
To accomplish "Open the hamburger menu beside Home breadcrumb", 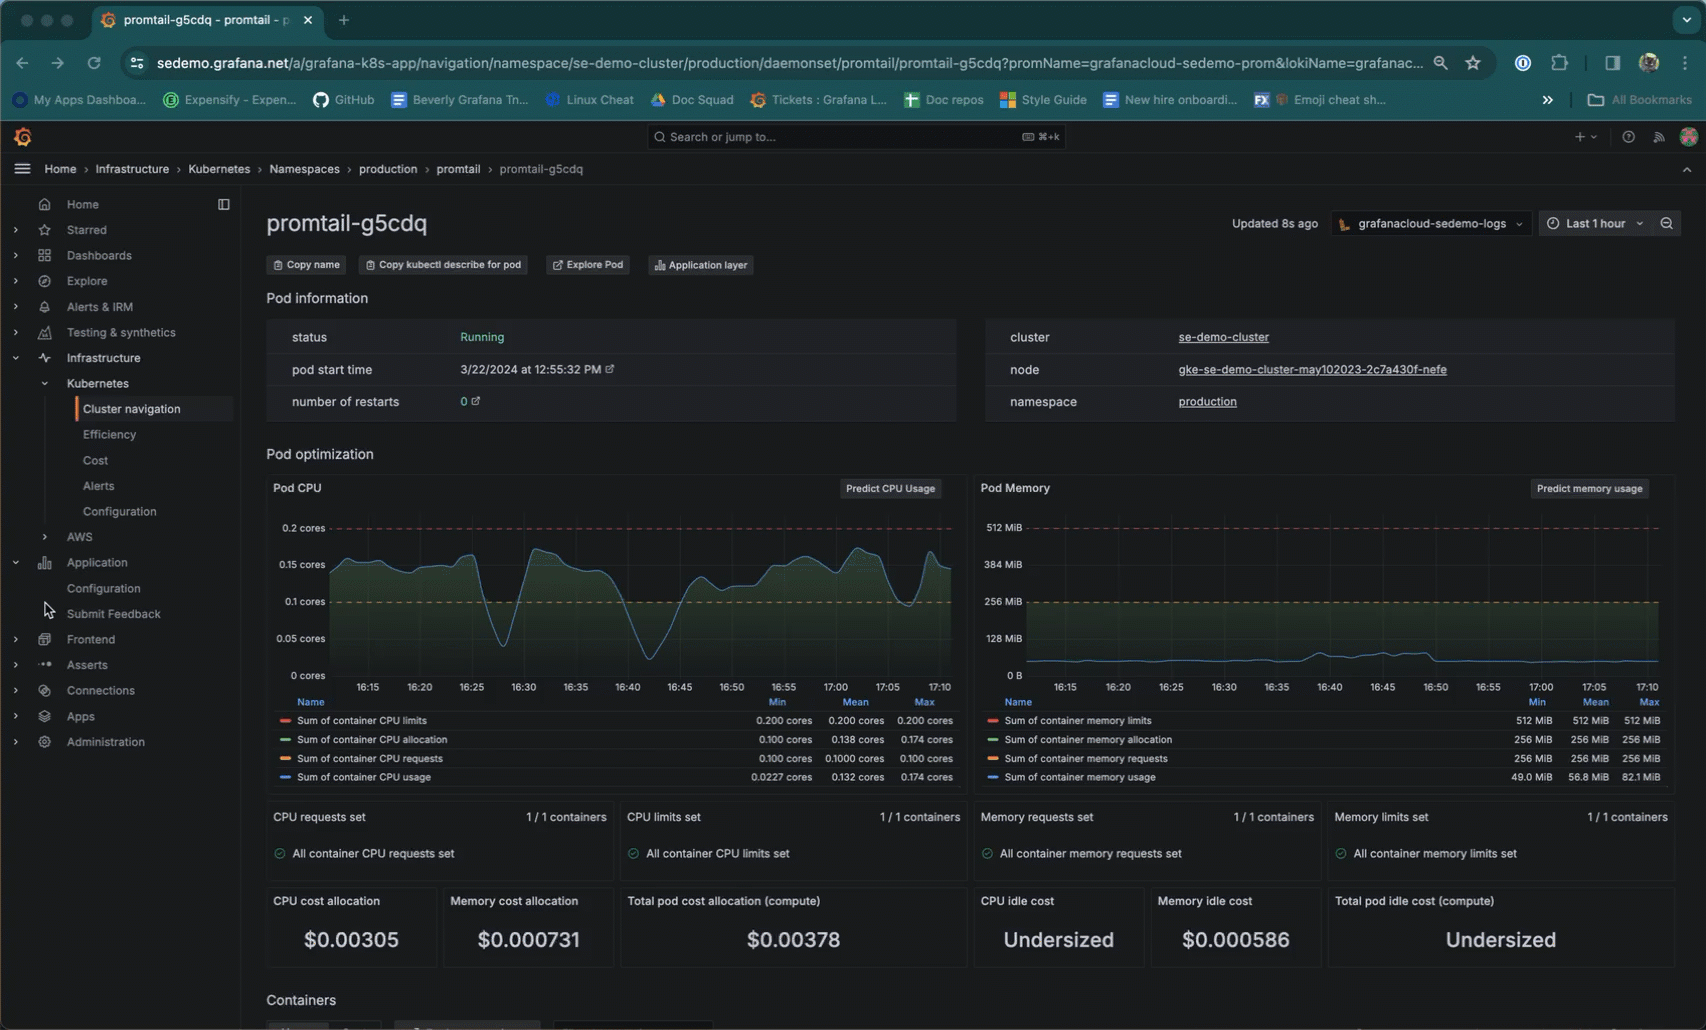I will pos(22,169).
